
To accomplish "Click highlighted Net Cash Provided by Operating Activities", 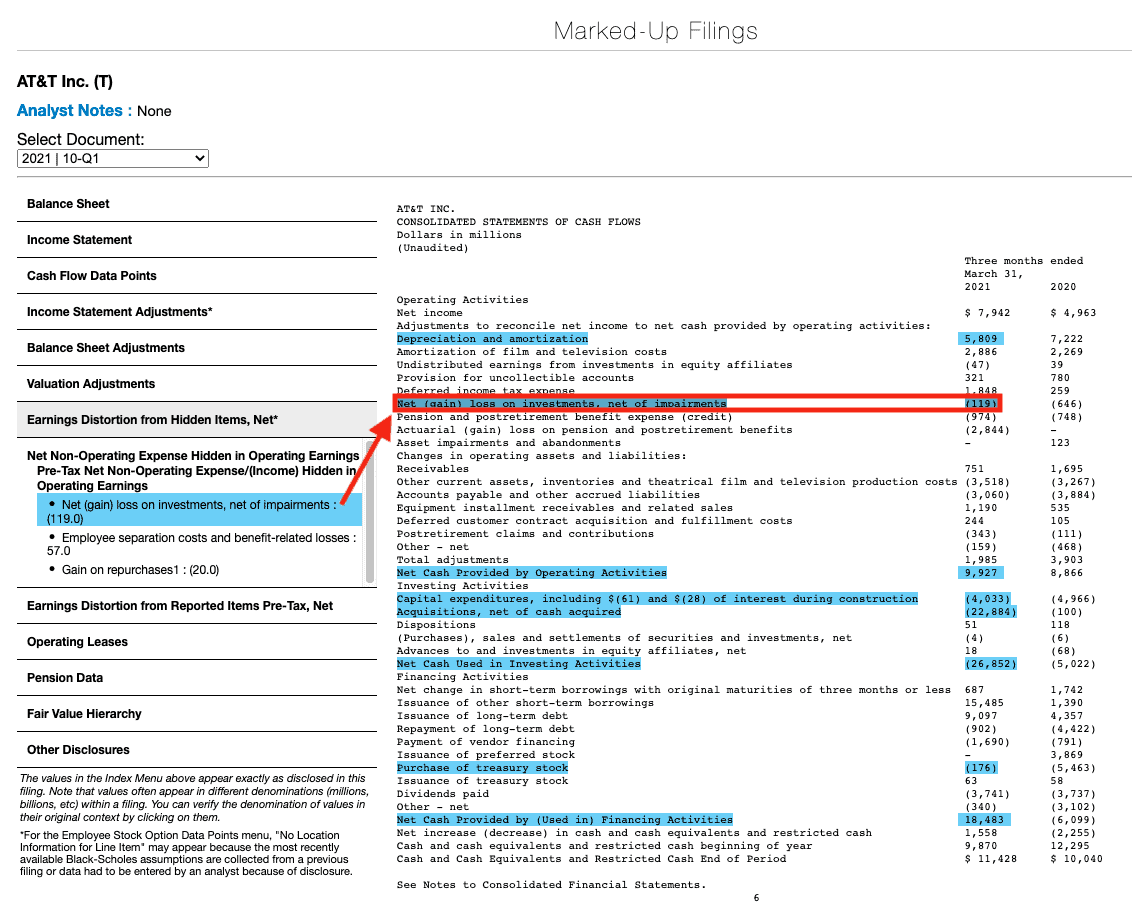I will tap(531, 572).
